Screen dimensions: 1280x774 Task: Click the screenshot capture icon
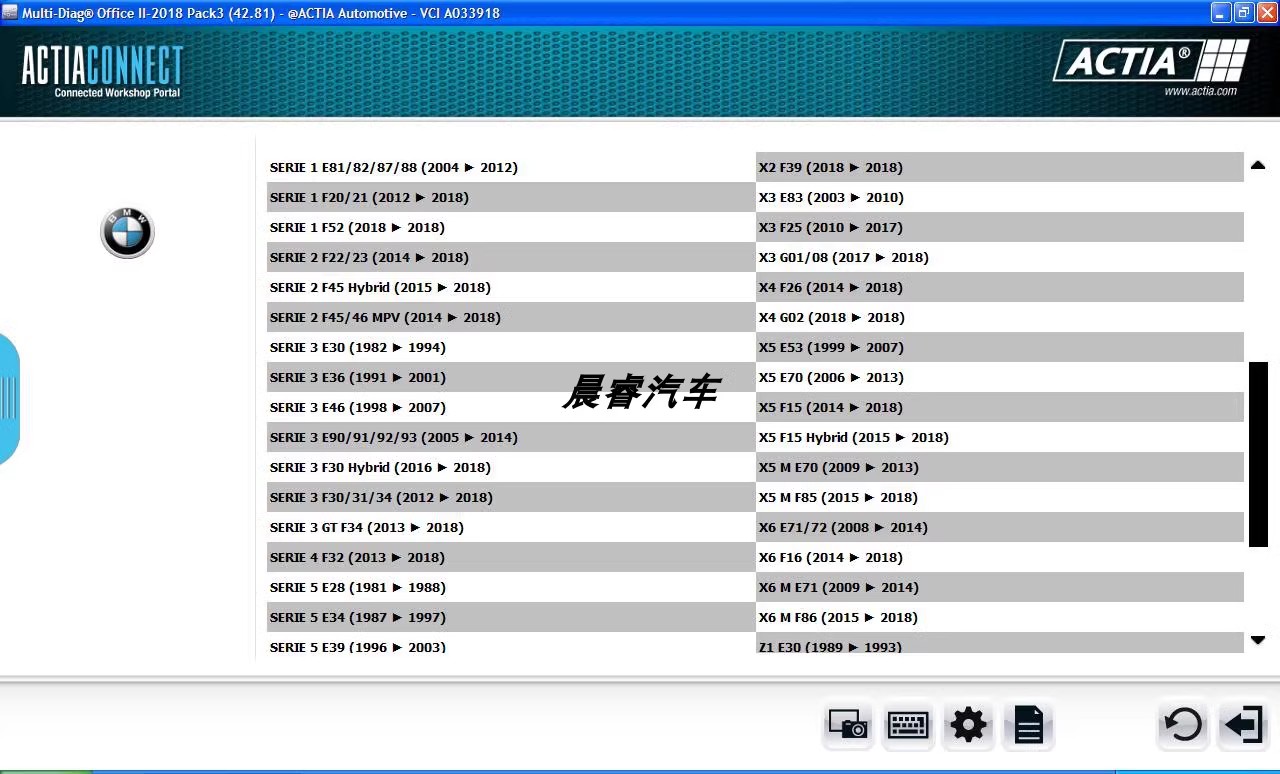coord(849,724)
